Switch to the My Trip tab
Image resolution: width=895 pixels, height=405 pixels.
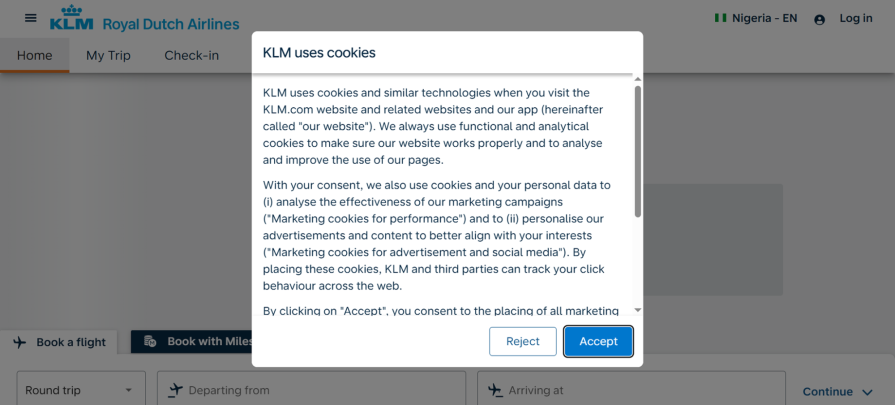(x=108, y=55)
